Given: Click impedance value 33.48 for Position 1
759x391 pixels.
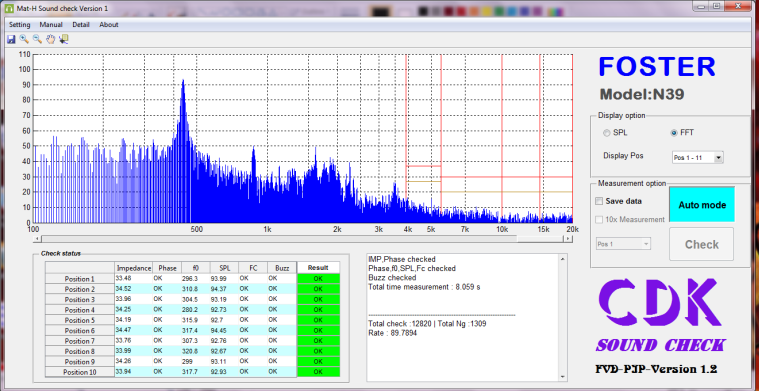Looking at the screenshot, I should coord(134,278).
